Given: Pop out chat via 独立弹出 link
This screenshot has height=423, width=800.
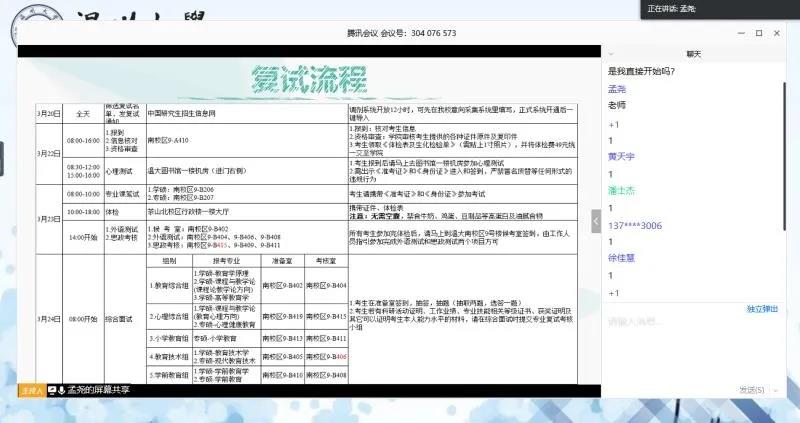Looking at the screenshot, I should coord(761,309).
